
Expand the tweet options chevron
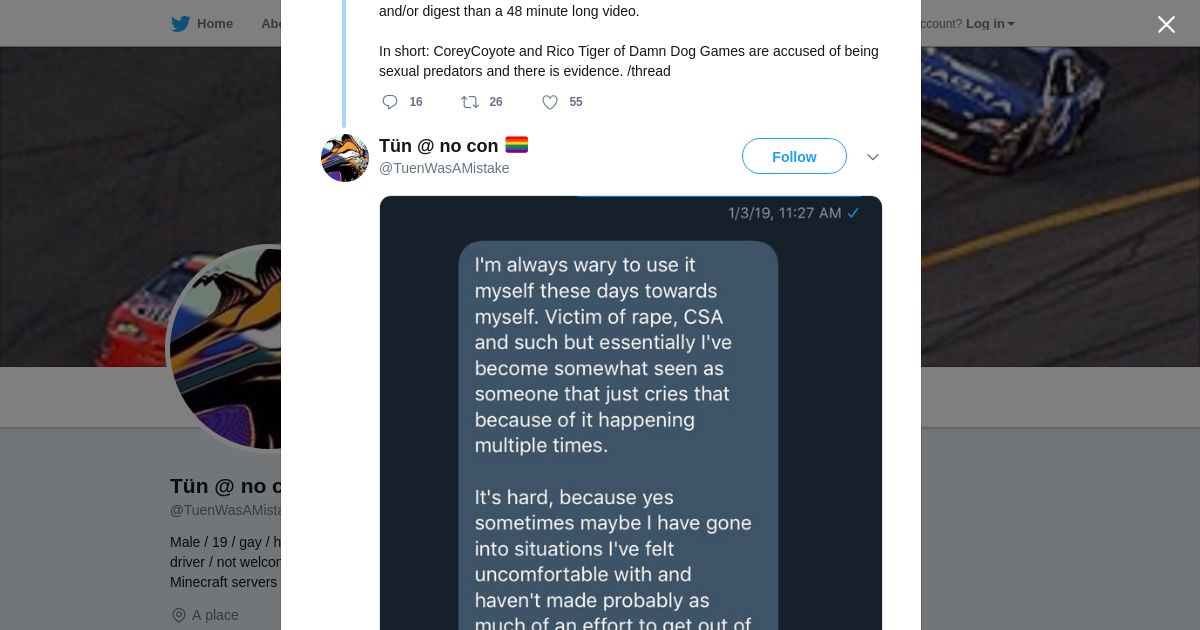872,157
